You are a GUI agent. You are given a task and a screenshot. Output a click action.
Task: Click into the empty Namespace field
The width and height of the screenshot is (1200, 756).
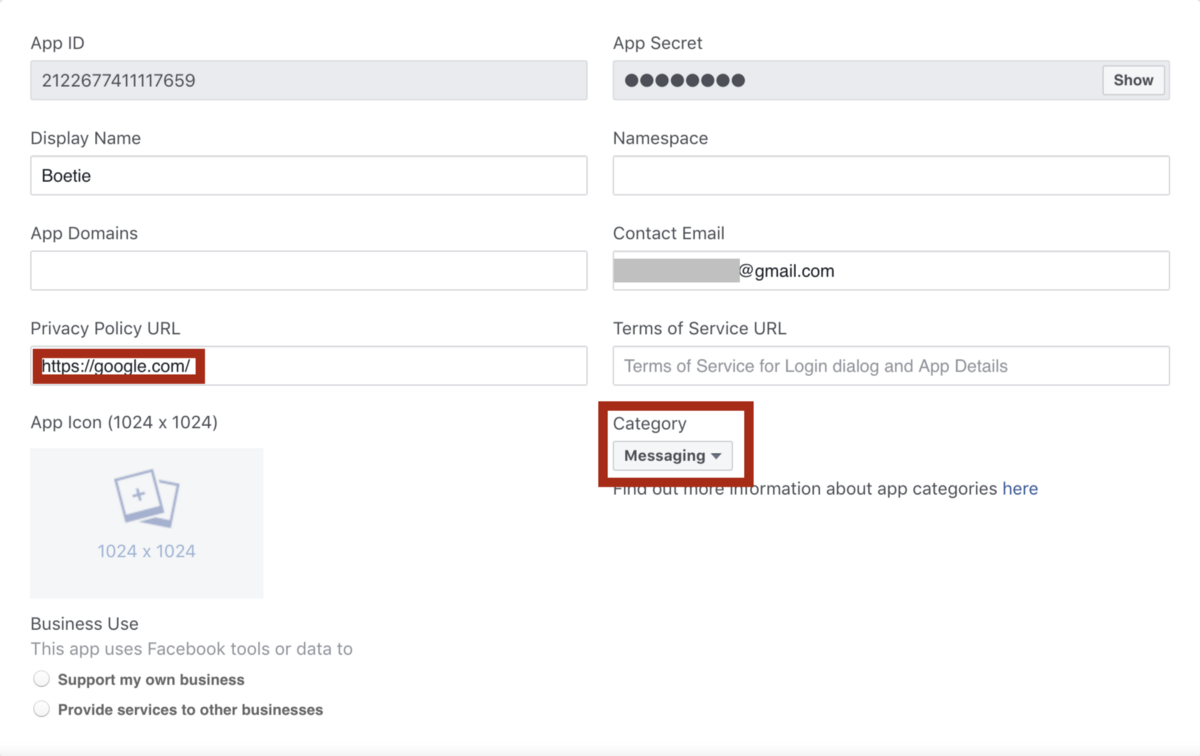coord(890,176)
